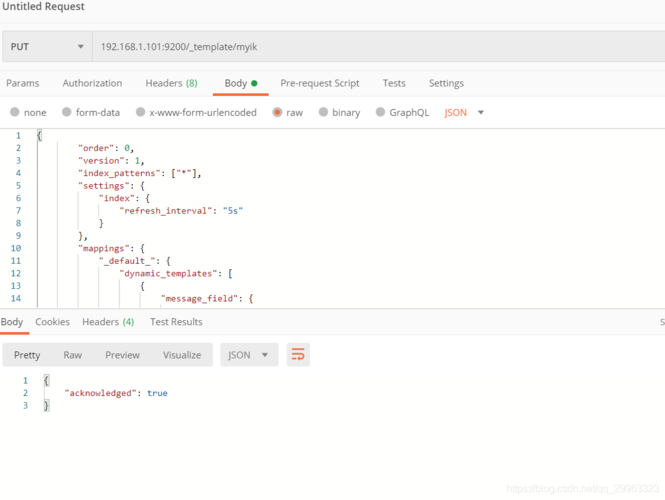Switch response view to Pretty

(27, 355)
